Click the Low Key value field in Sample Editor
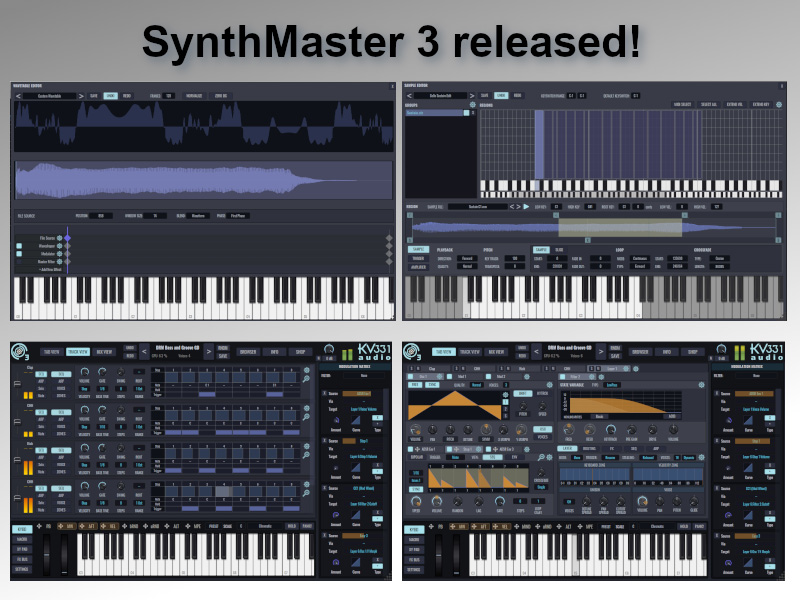This screenshot has width=800, height=600. [x=556, y=207]
